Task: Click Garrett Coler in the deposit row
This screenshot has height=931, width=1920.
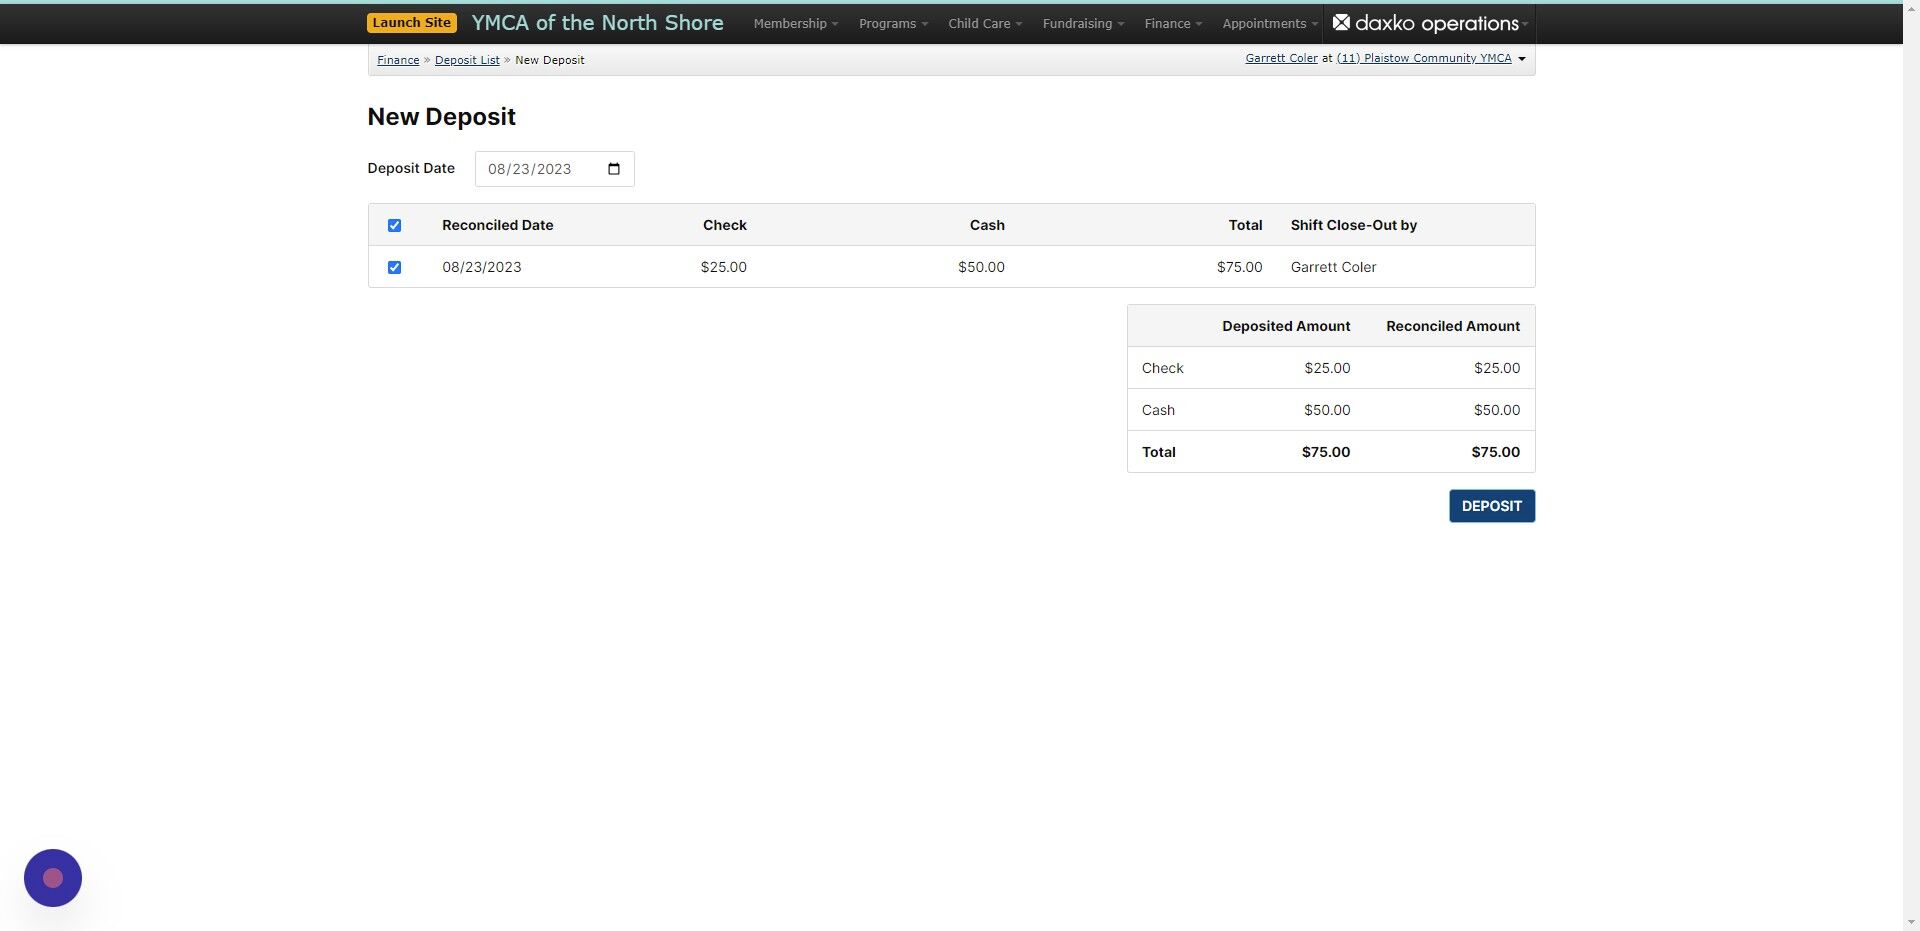Action: pos(1333,267)
